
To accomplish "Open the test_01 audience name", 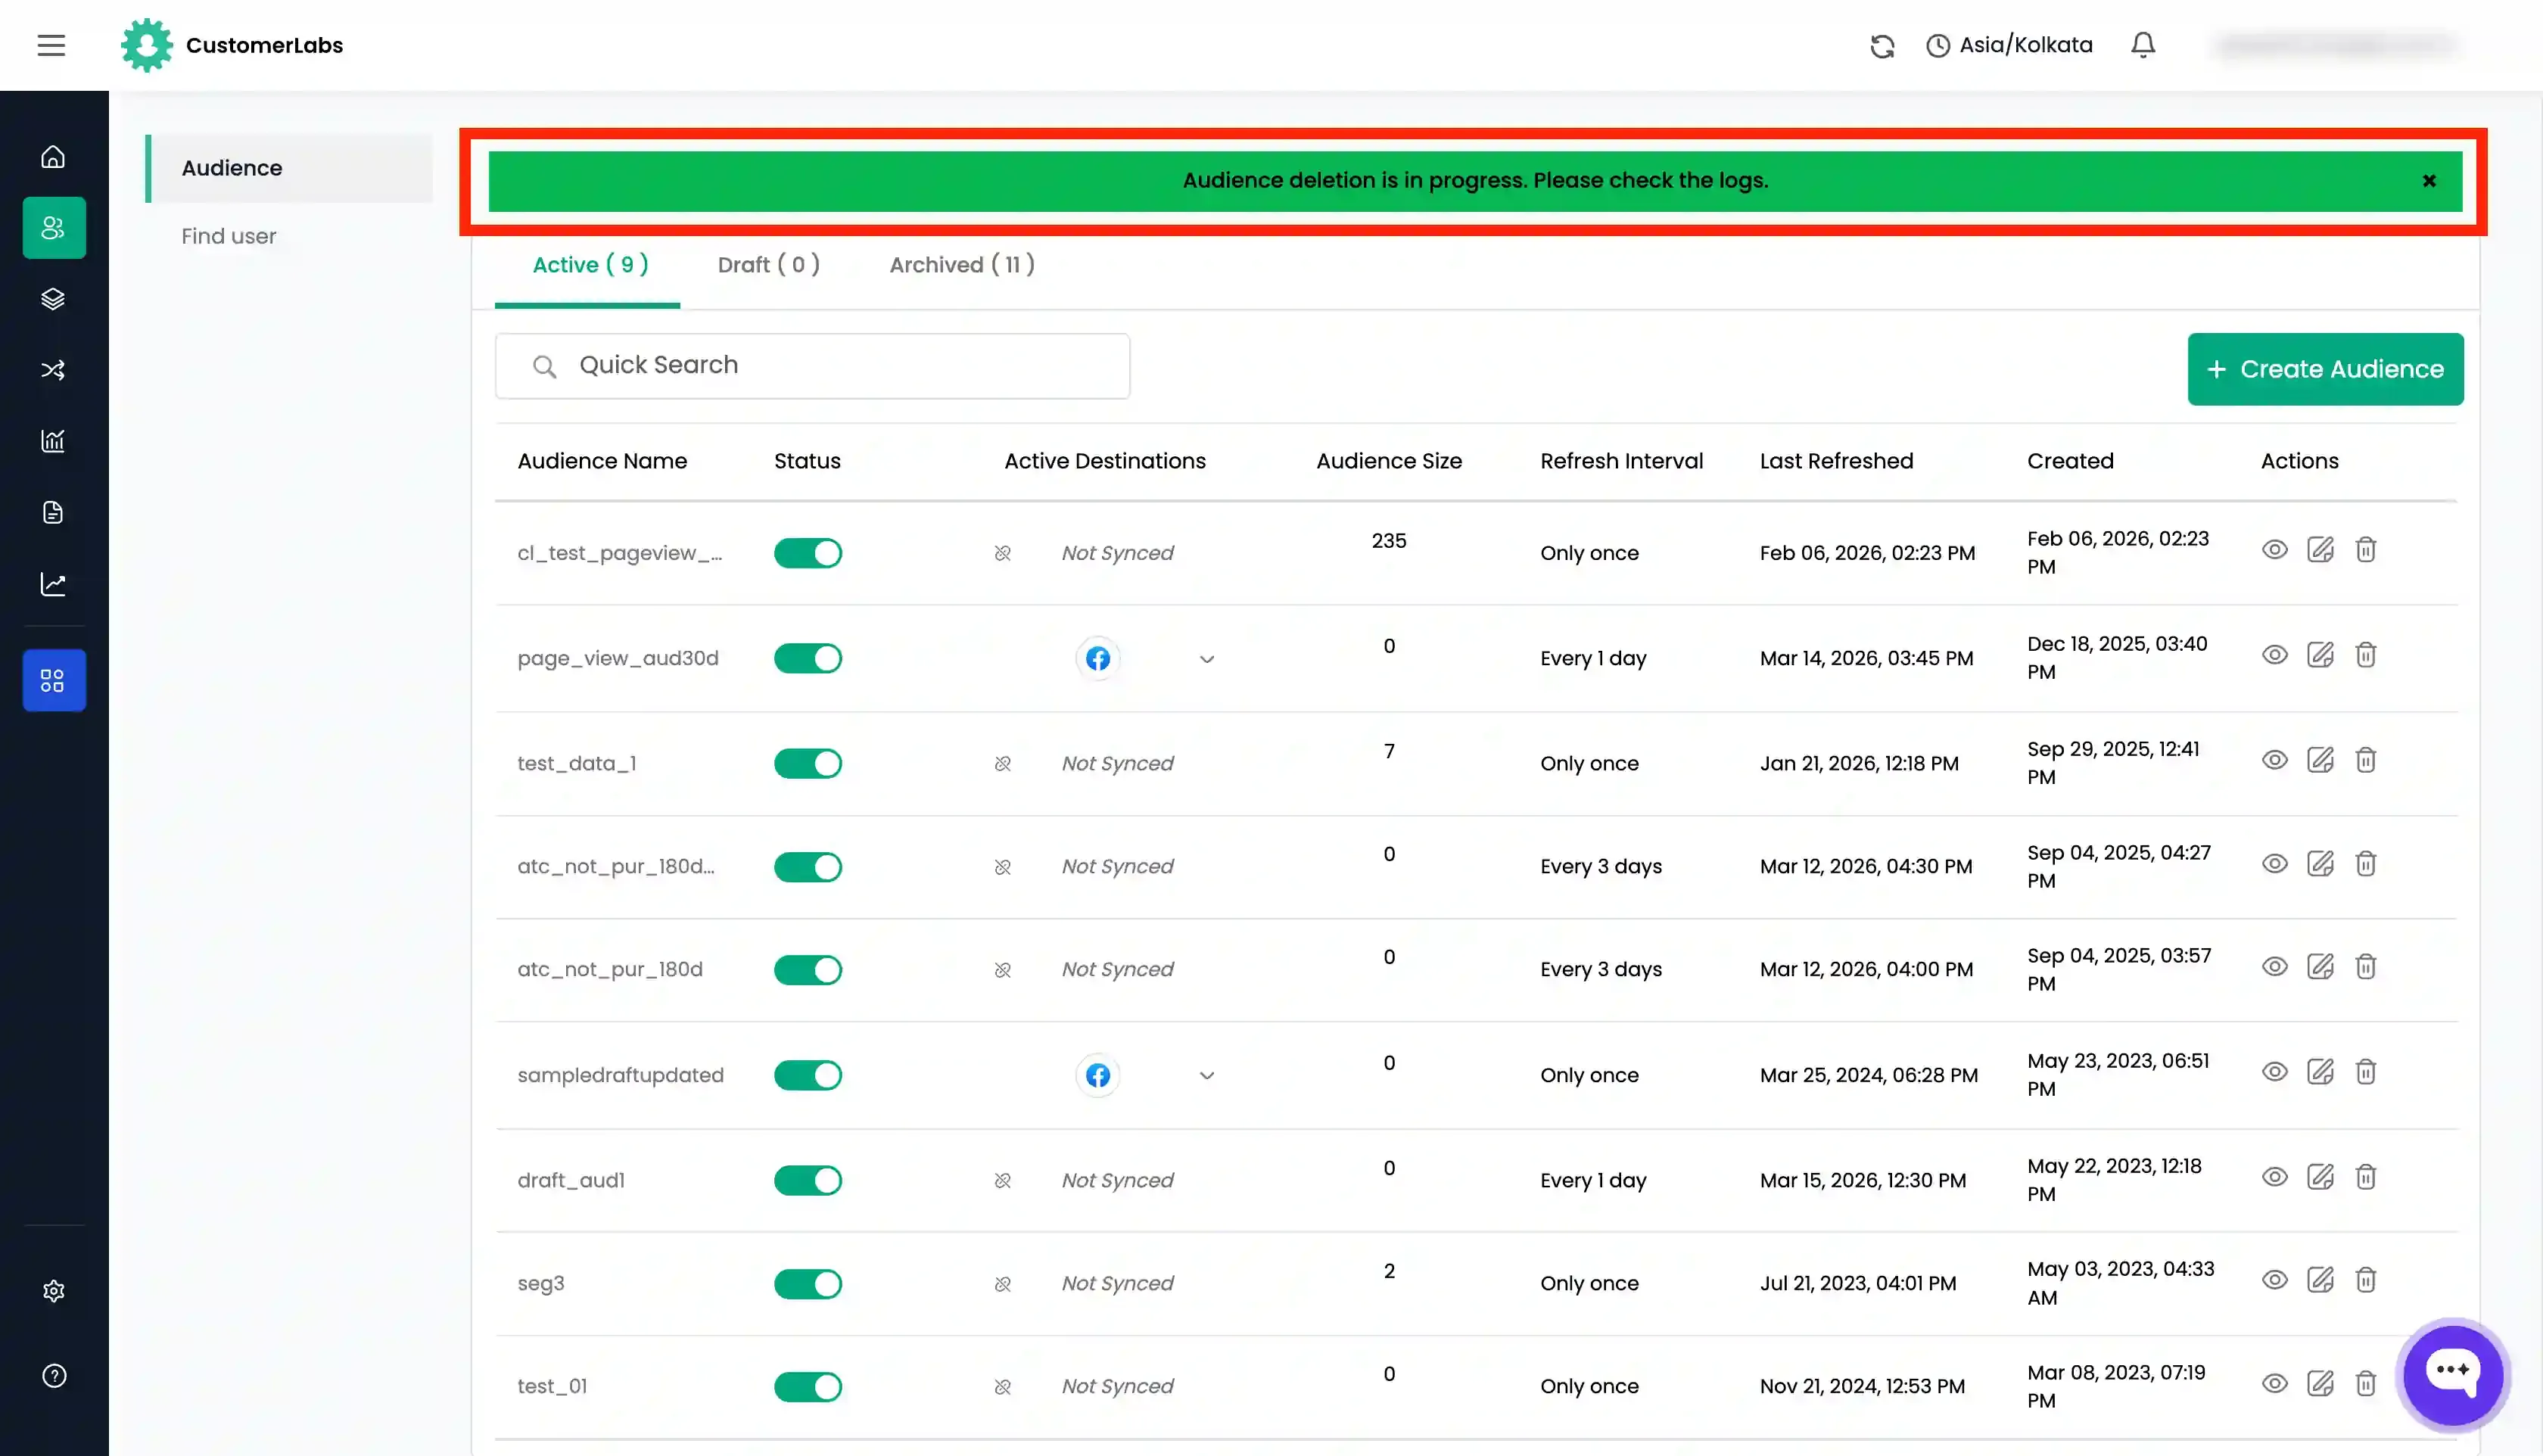I will [x=552, y=1387].
